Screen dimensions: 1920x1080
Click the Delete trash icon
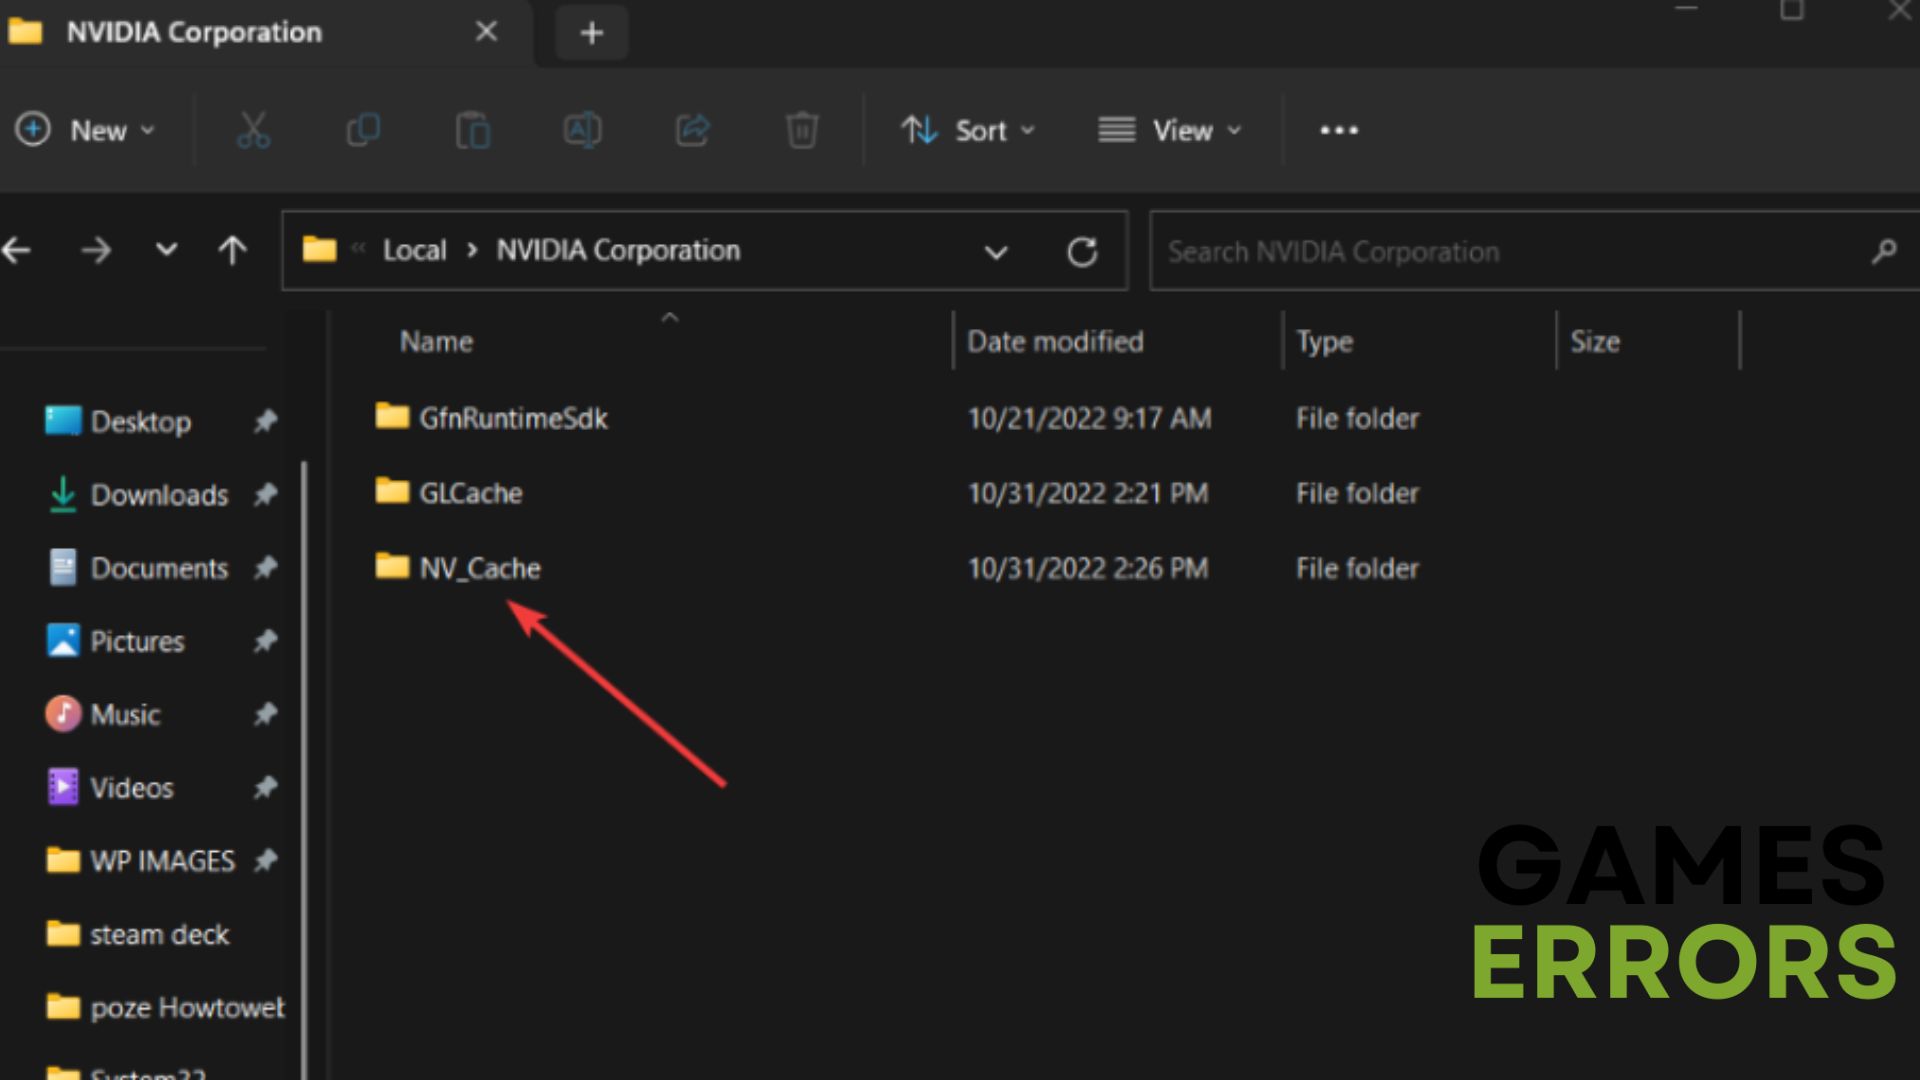802,130
